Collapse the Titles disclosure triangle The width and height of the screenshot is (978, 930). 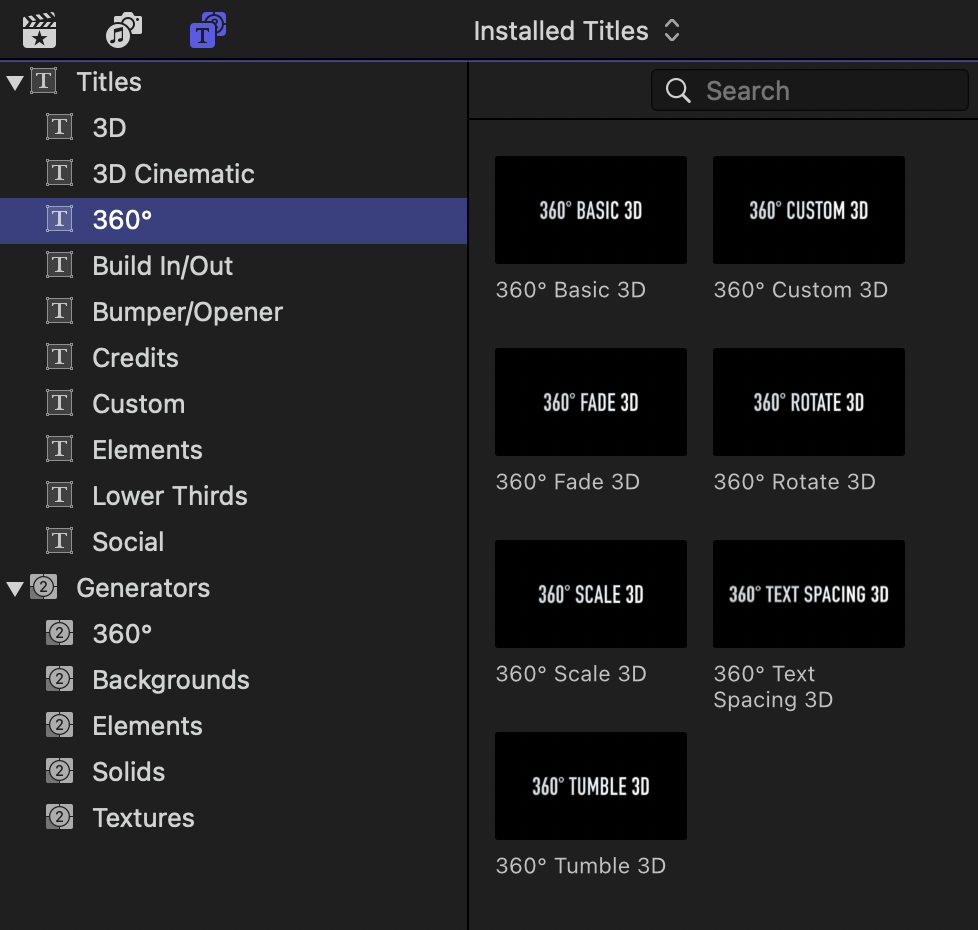(x=15, y=82)
